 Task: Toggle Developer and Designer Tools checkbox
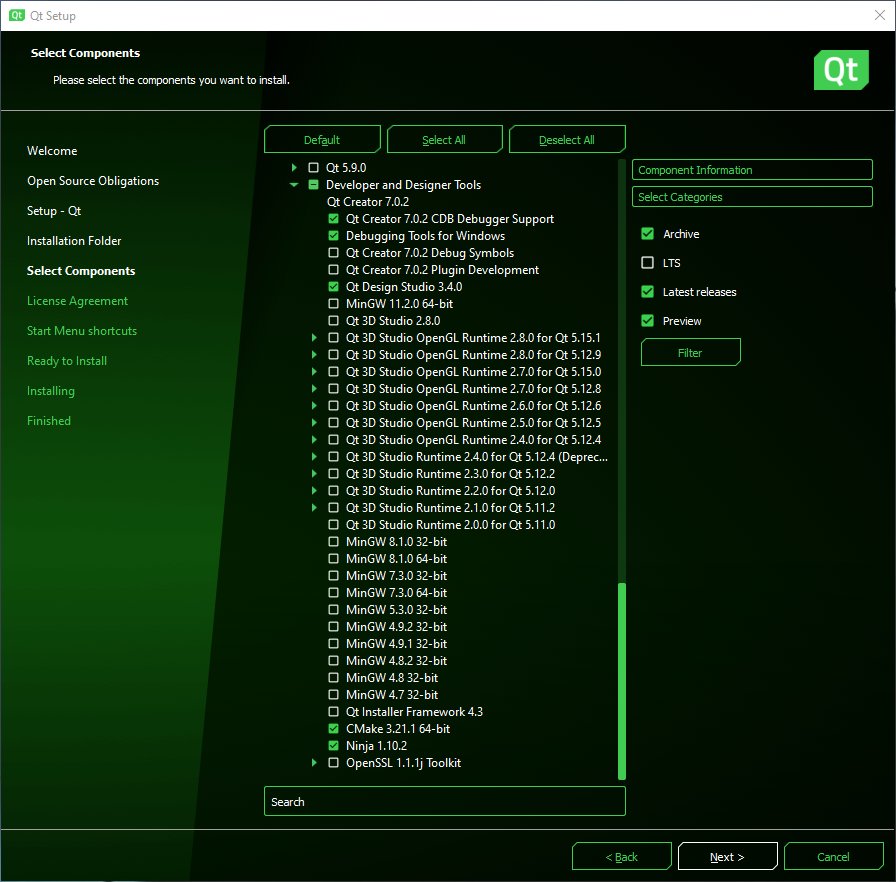[x=313, y=185]
